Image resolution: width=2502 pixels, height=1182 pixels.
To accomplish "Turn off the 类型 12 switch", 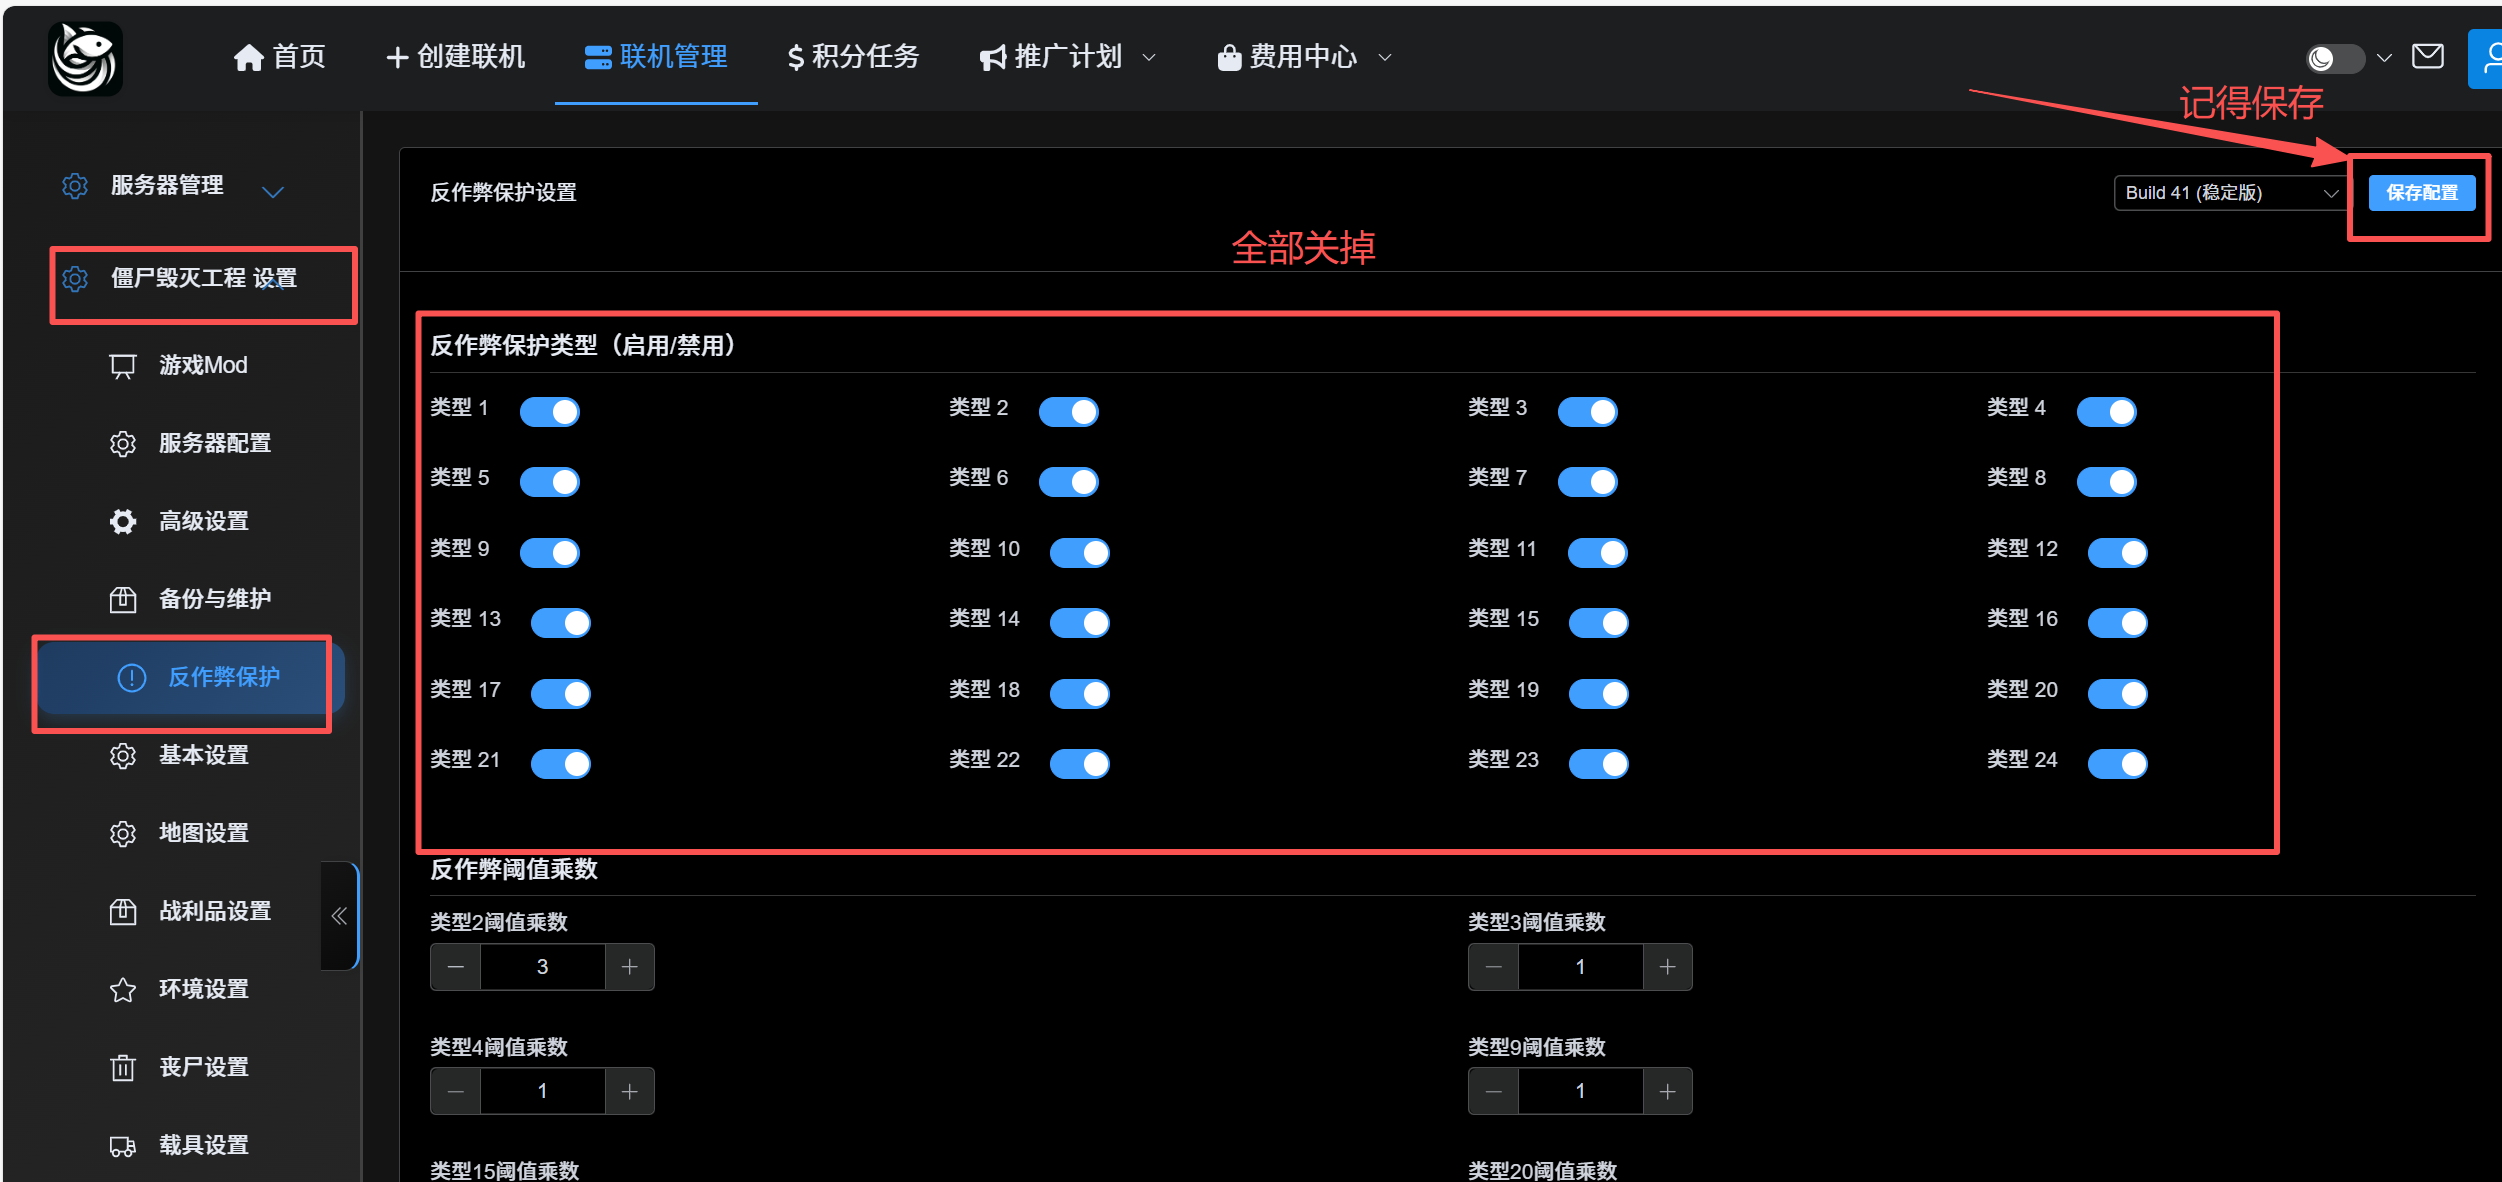I will click(2117, 553).
